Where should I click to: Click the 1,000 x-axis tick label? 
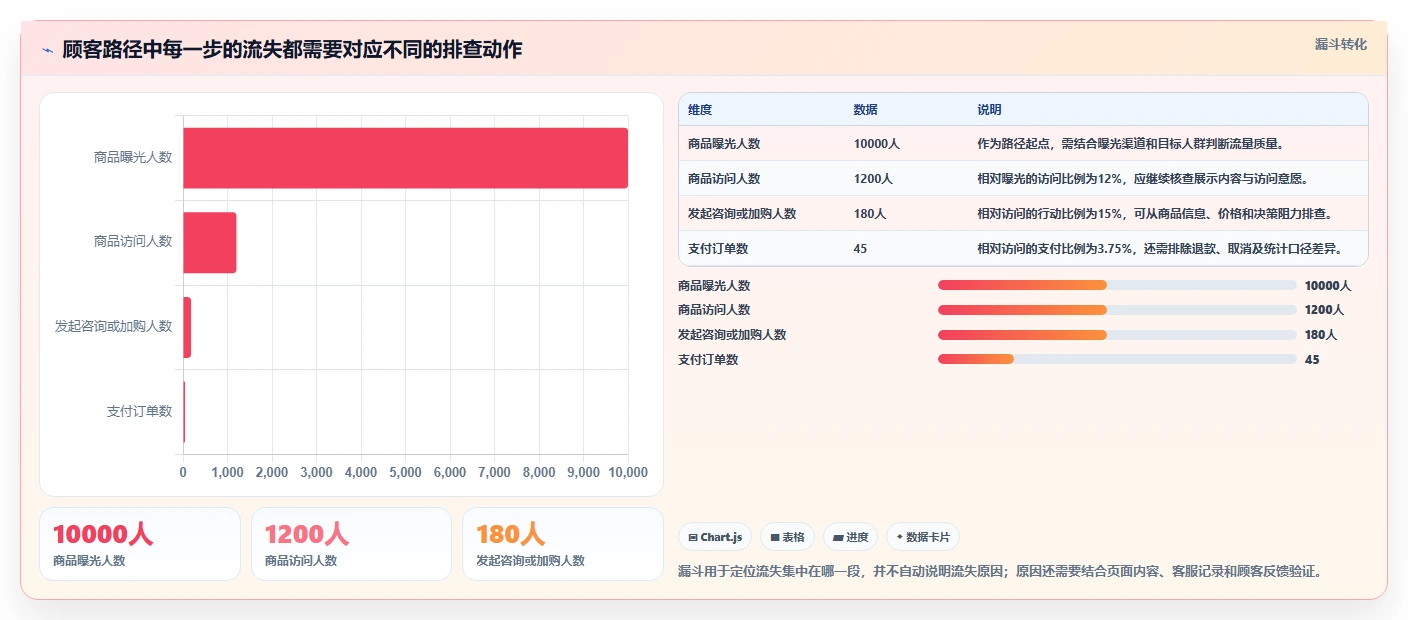tap(227, 472)
